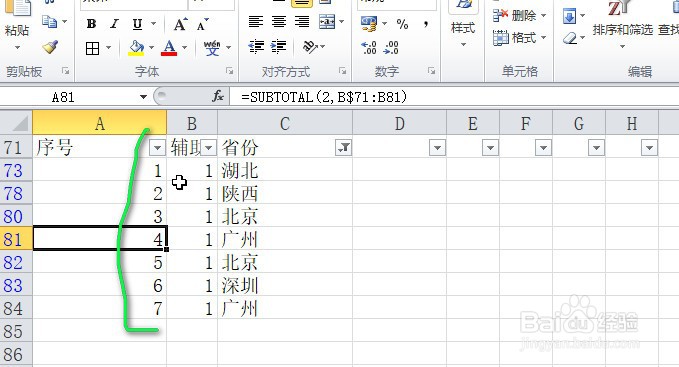Click the Select All corner of the grid

tap(16, 123)
